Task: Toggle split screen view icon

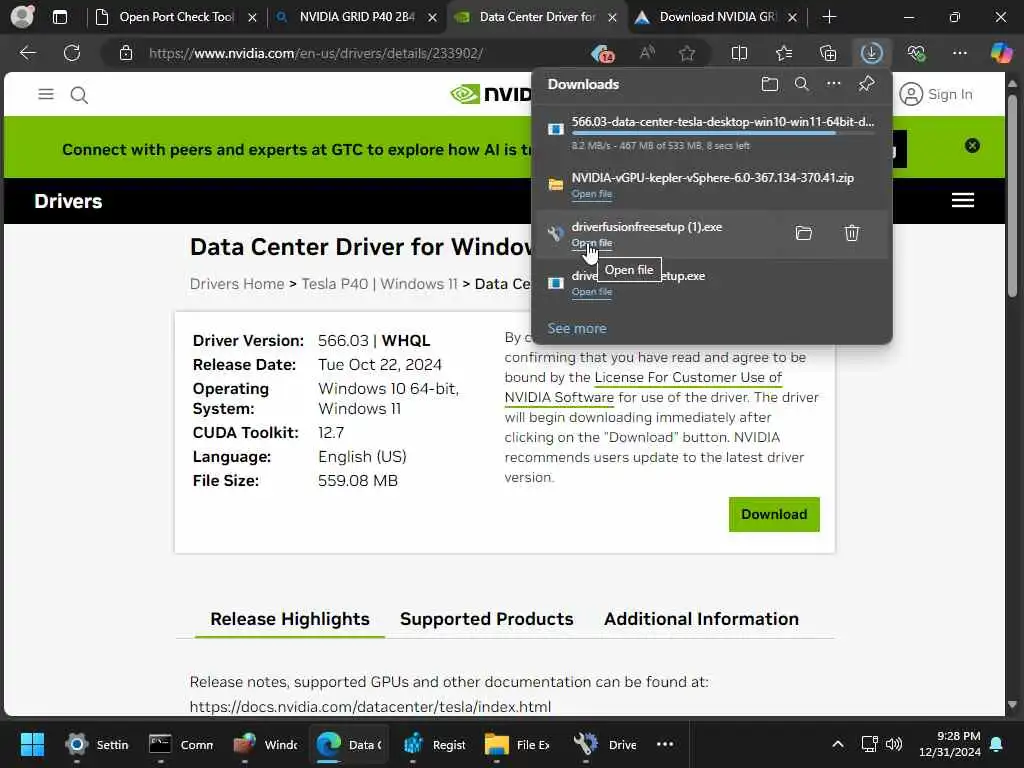Action: 739,53
